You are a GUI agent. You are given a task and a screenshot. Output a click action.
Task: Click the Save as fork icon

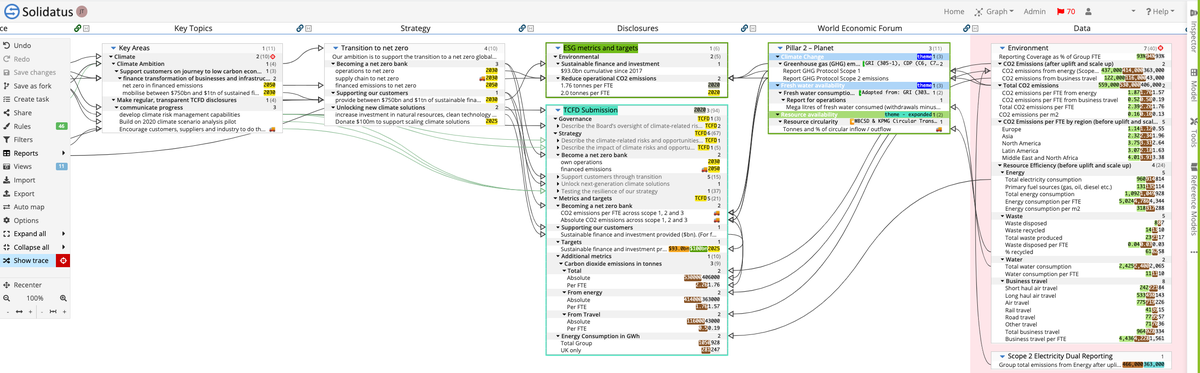(x=6, y=86)
